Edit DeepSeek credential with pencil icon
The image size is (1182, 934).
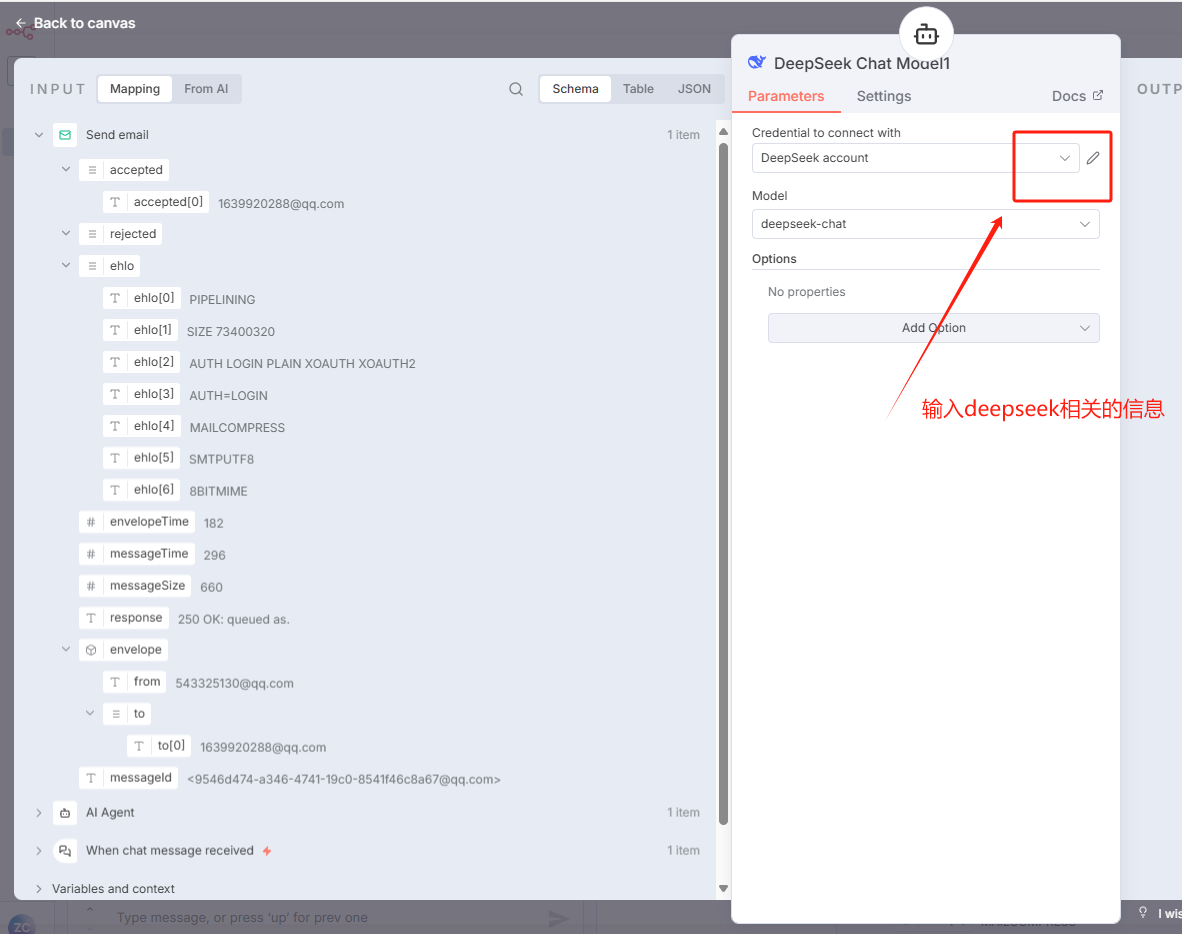click(1093, 158)
